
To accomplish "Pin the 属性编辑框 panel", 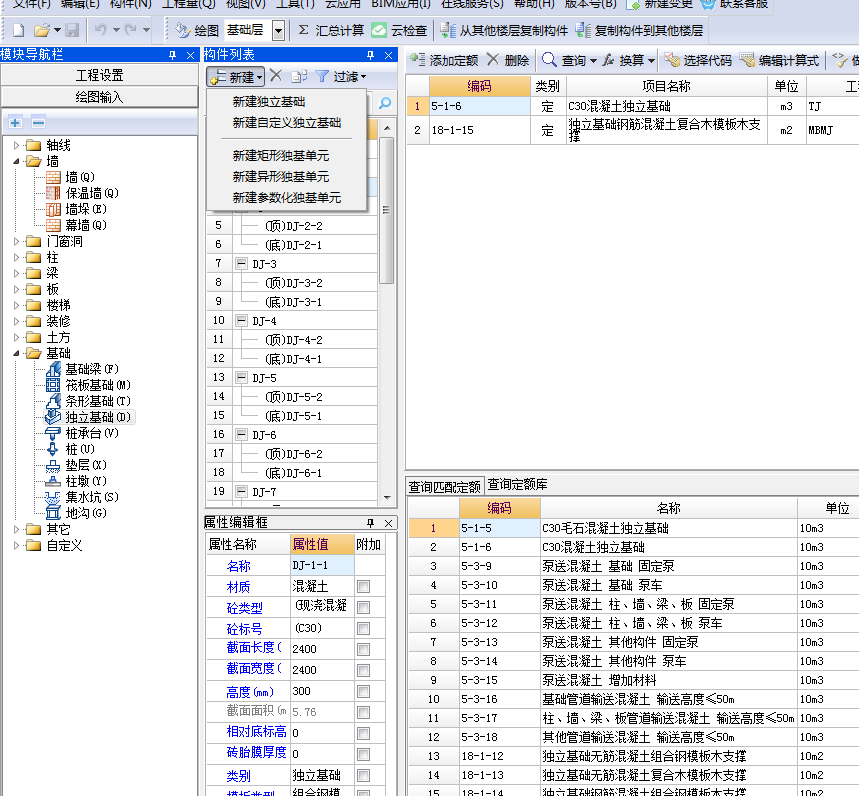I will pyautogui.click(x=370, y=523).
